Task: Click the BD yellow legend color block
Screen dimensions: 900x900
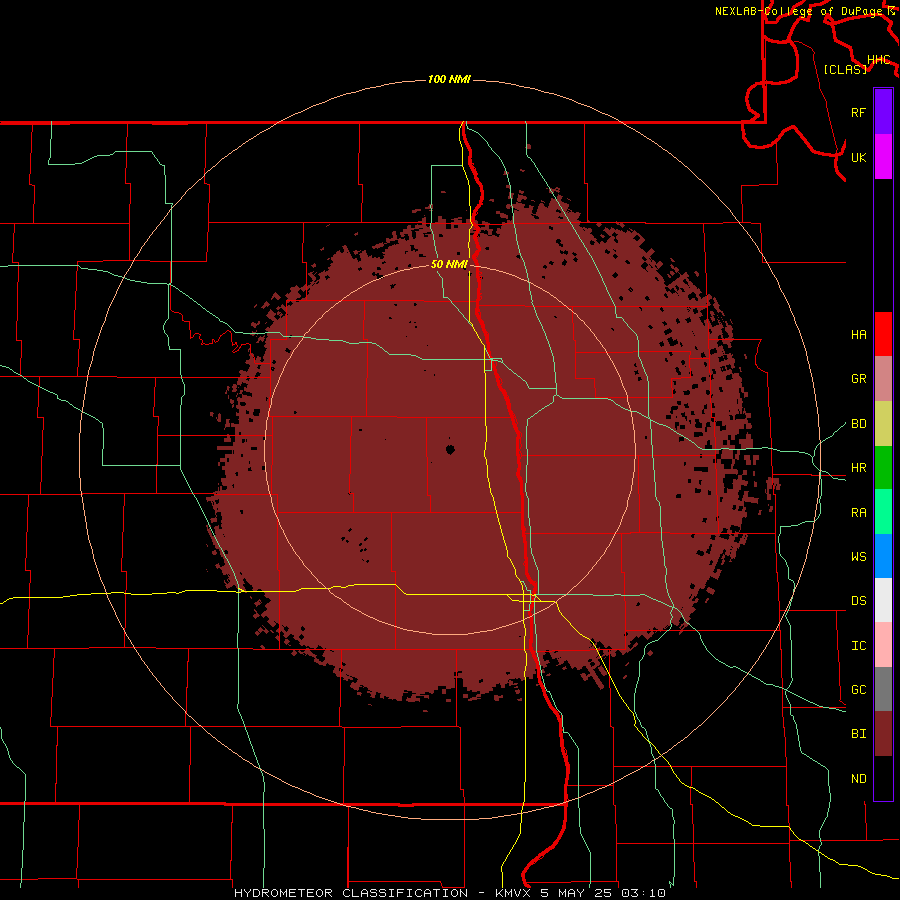Action: pos(883,424)
